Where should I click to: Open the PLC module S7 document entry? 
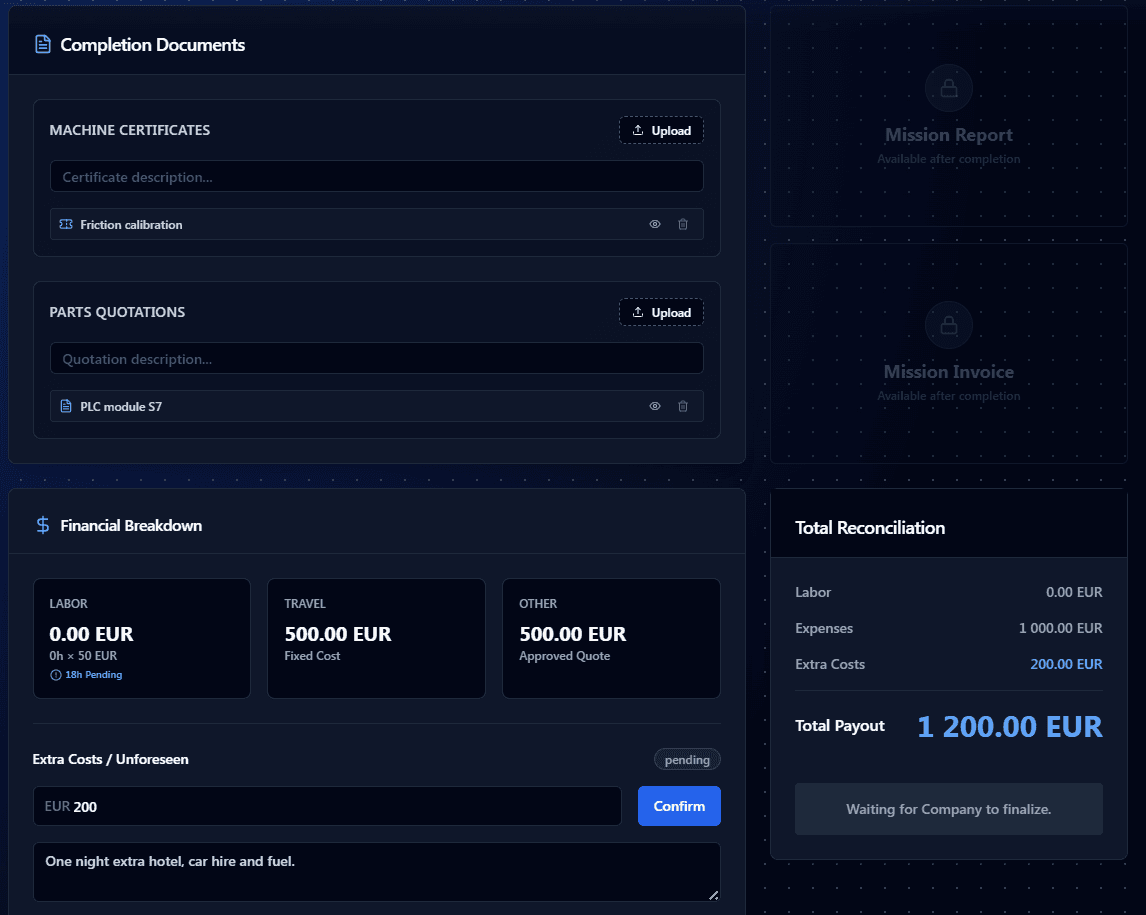[121, 407]
